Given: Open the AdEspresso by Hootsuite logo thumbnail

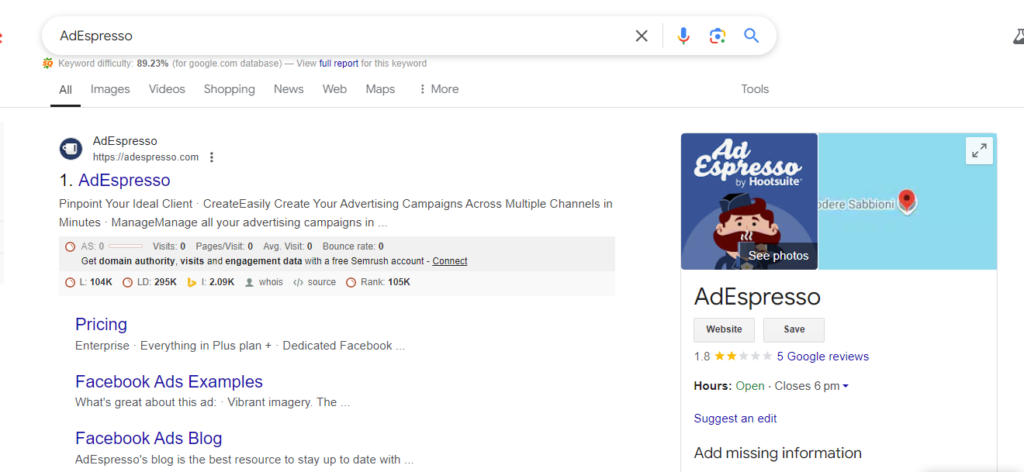Looking at the screenshot, I should pos(749,201).
